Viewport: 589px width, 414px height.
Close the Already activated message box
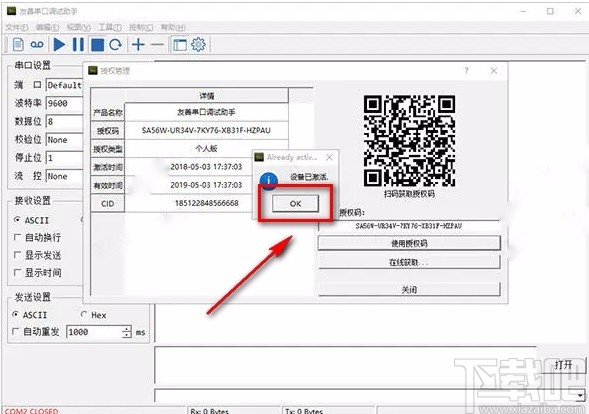(329, 157)
